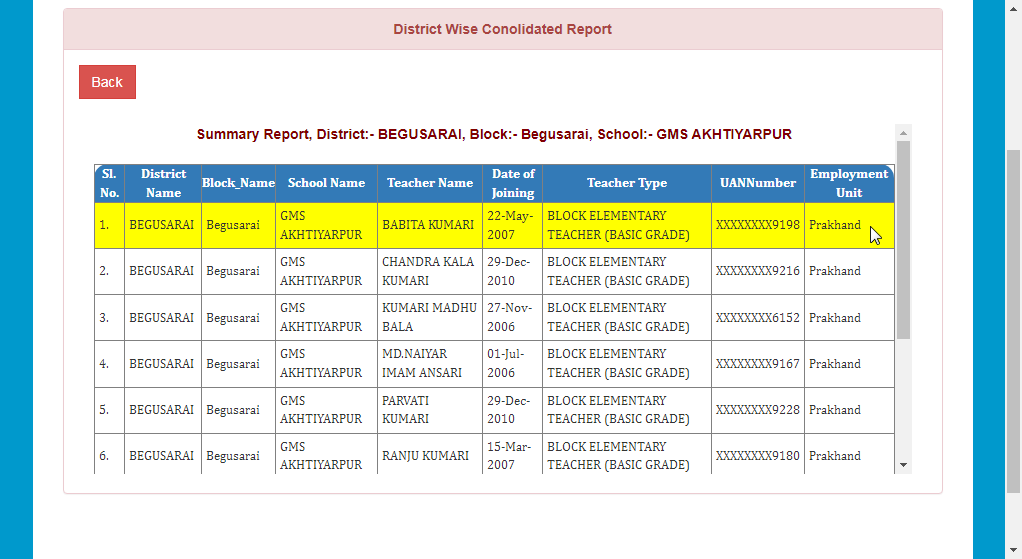Click the Date of Joining column header
Screen dimensions: 1022x559
point(512,183)
